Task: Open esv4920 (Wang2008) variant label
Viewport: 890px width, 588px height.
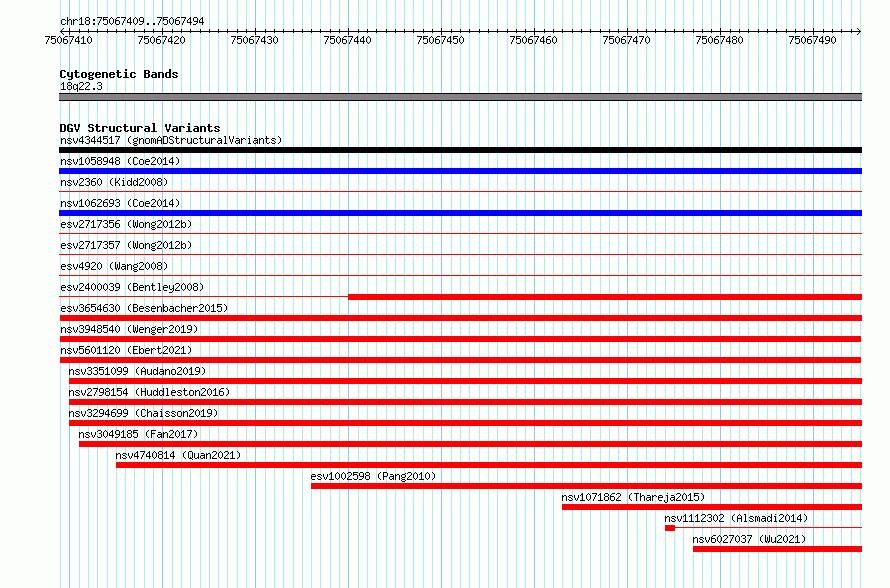Action: coord(114,266)
